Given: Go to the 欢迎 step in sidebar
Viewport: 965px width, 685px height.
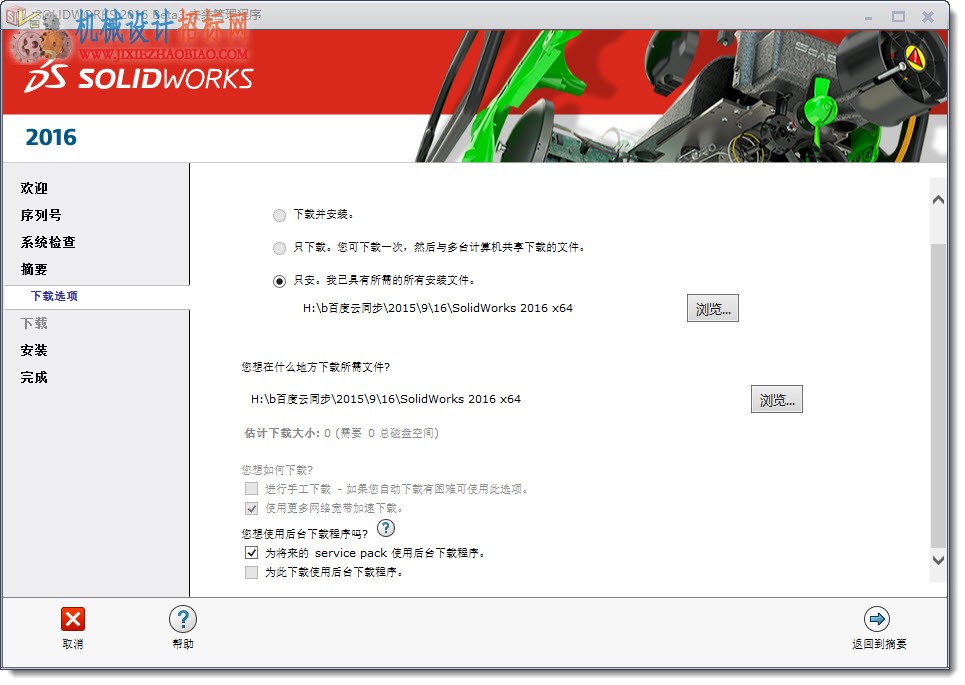Looking at the screenshot, I should point(34,188).
